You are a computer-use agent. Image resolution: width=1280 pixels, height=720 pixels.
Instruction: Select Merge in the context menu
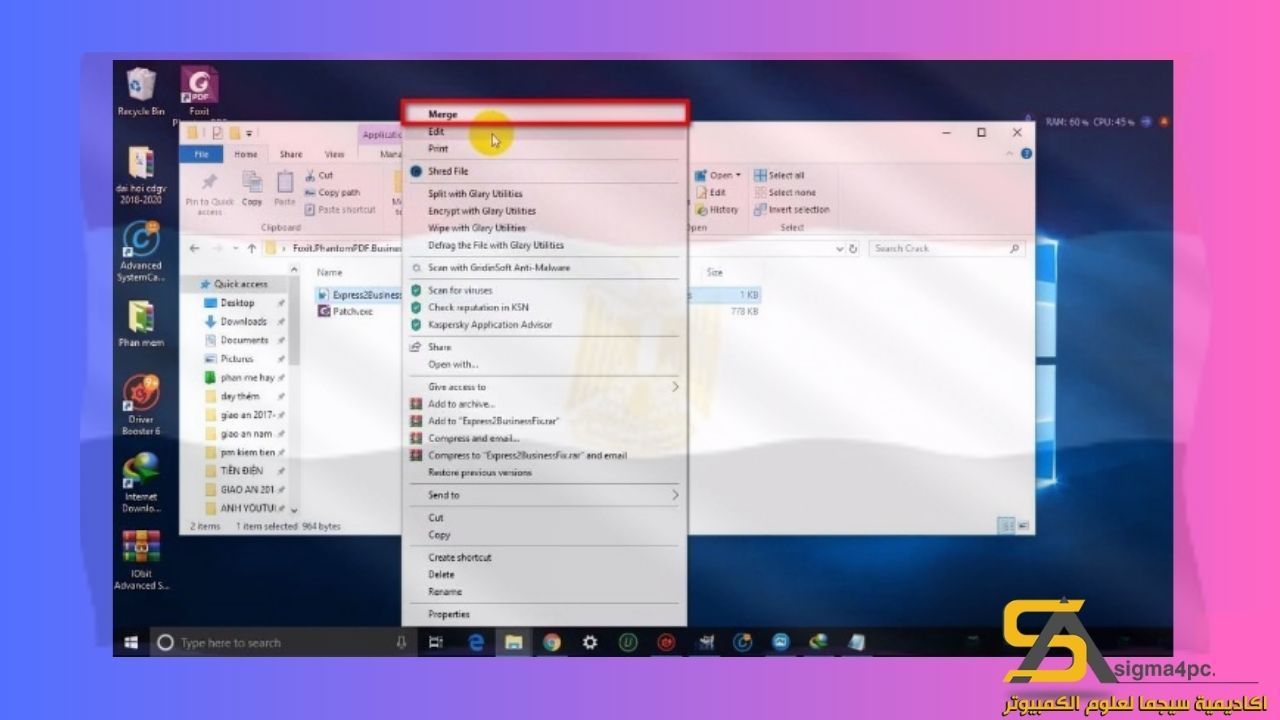point(544,114)
